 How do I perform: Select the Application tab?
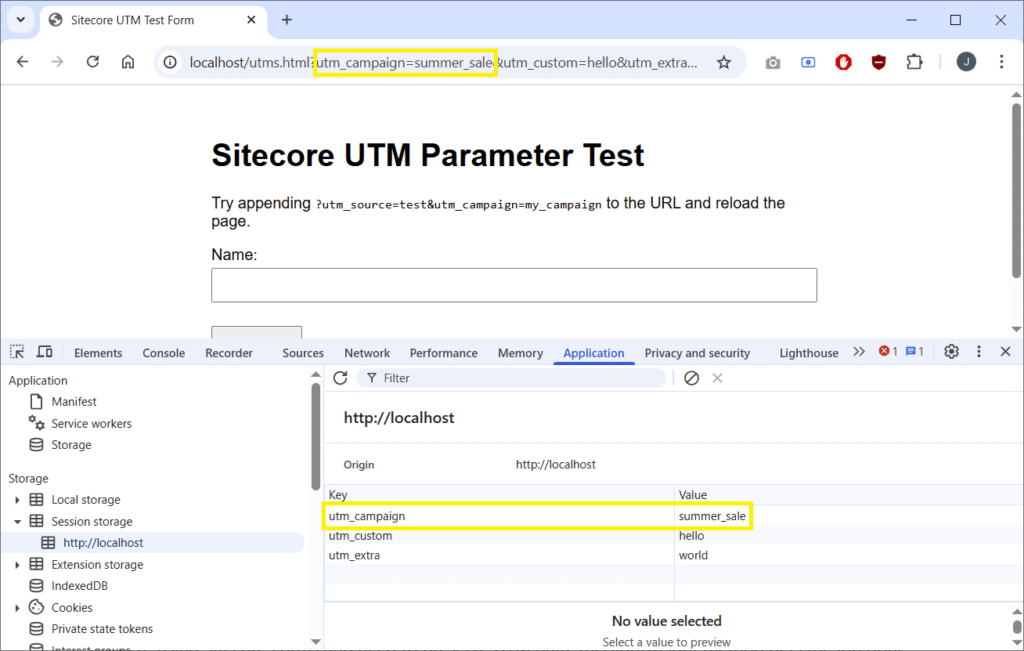(594, 353)
